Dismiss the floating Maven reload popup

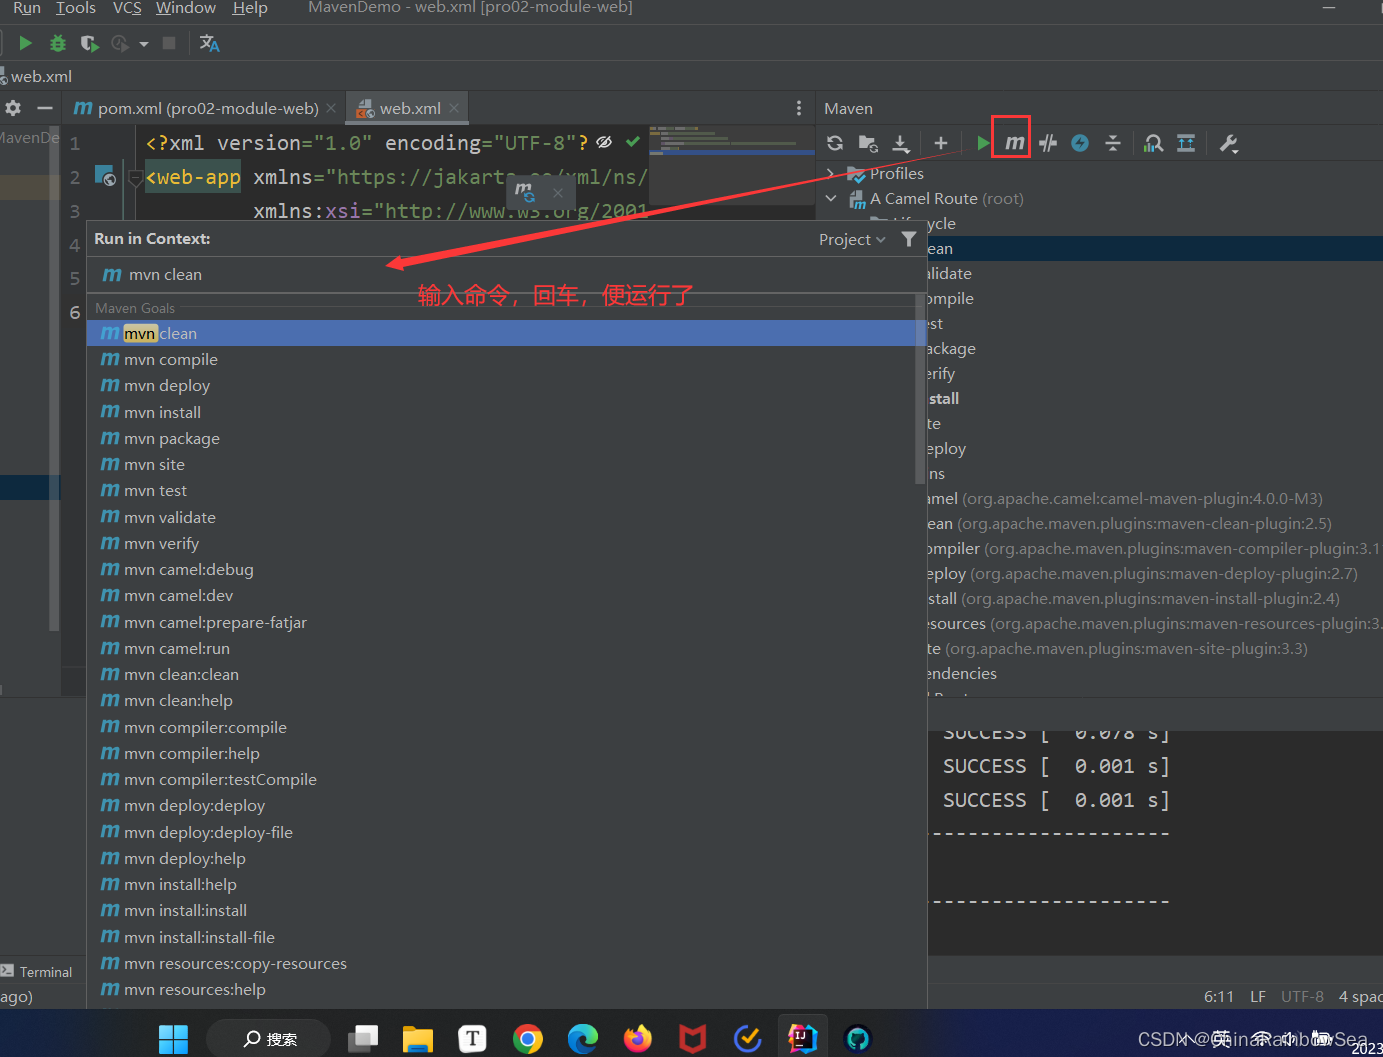558,192
